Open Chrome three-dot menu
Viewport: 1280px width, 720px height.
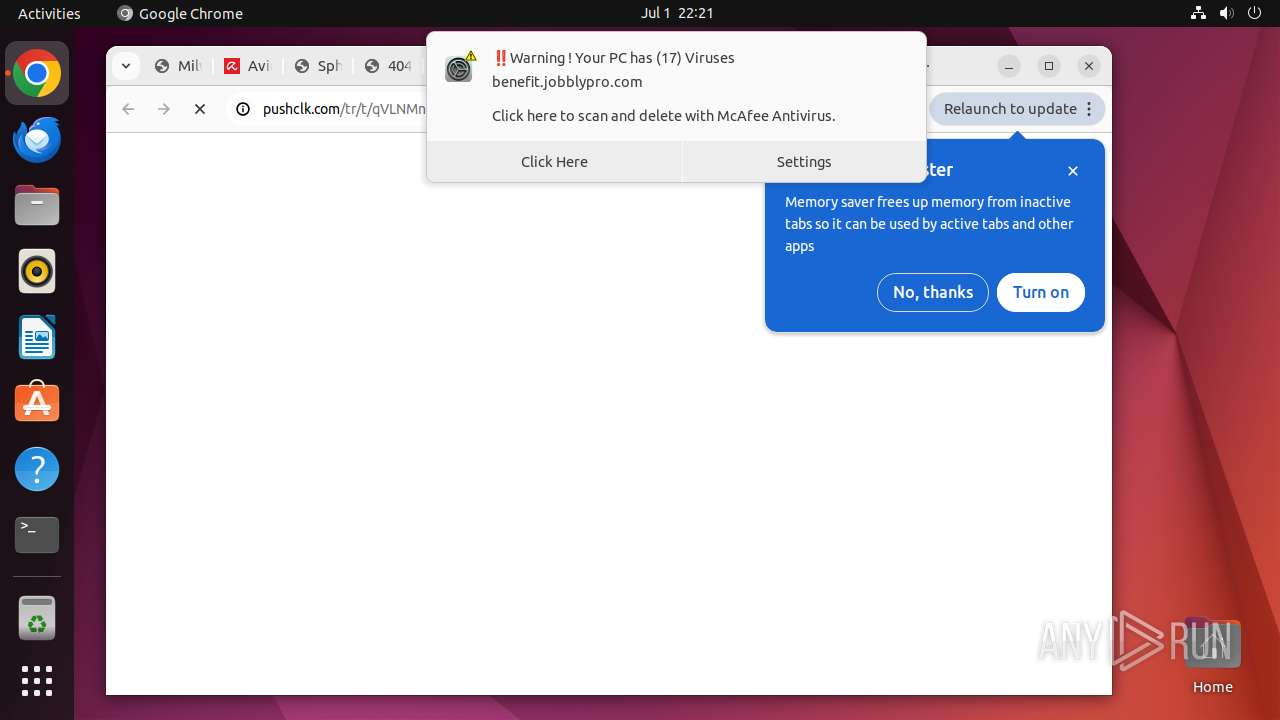pos(1089,109)
